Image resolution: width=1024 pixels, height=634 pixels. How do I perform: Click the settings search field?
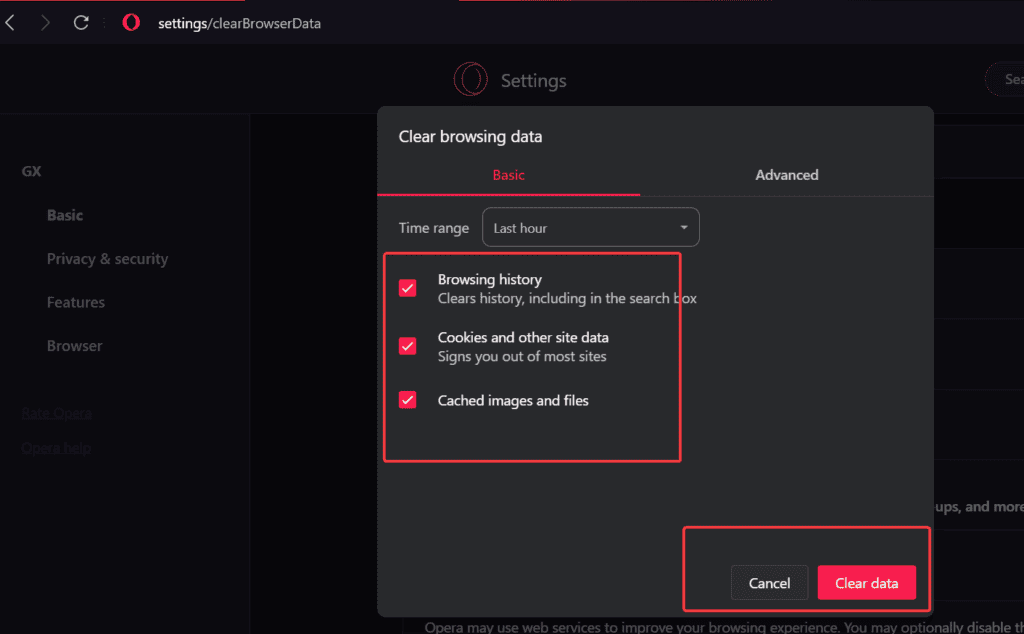tap(1006, 79)
